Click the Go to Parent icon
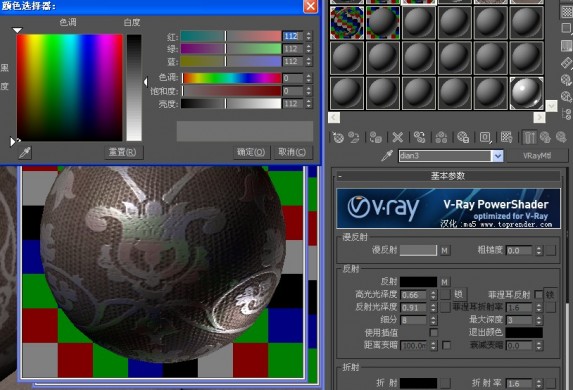 (x=545, y=137)
